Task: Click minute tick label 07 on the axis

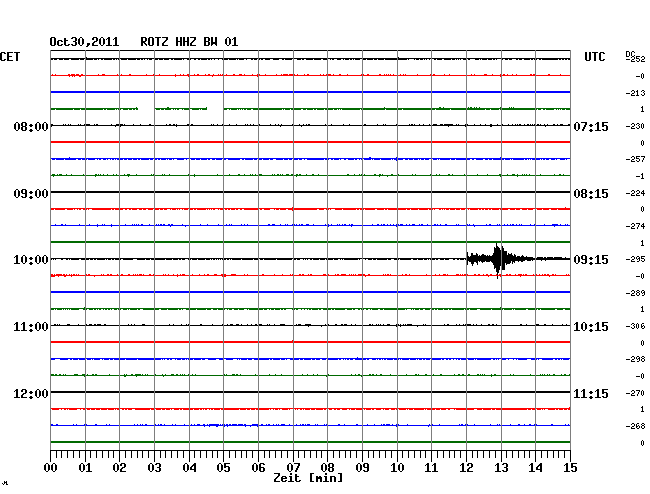Action: coord(293,467)
